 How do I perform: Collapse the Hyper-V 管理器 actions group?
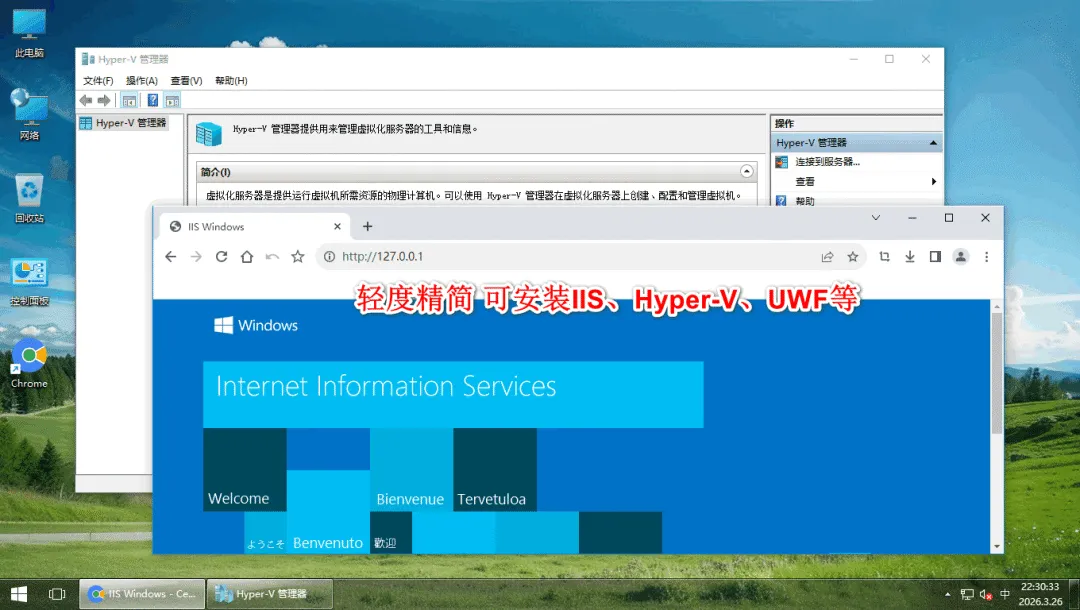933,143
